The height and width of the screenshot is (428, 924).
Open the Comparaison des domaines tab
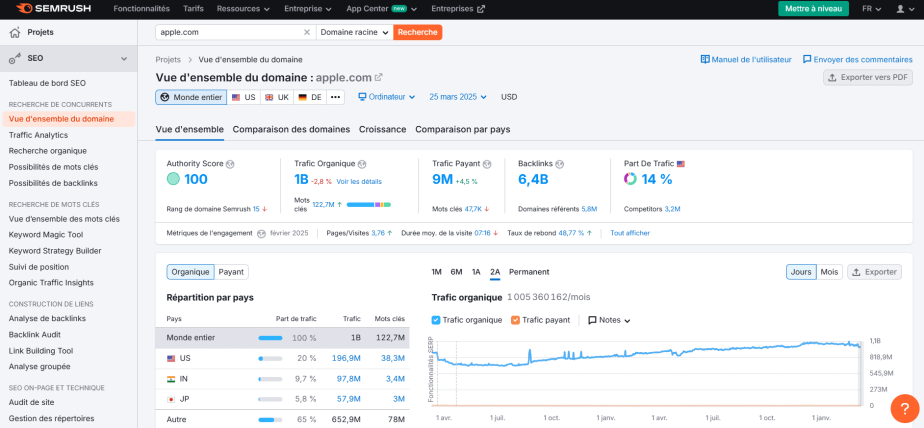[291, 129]
